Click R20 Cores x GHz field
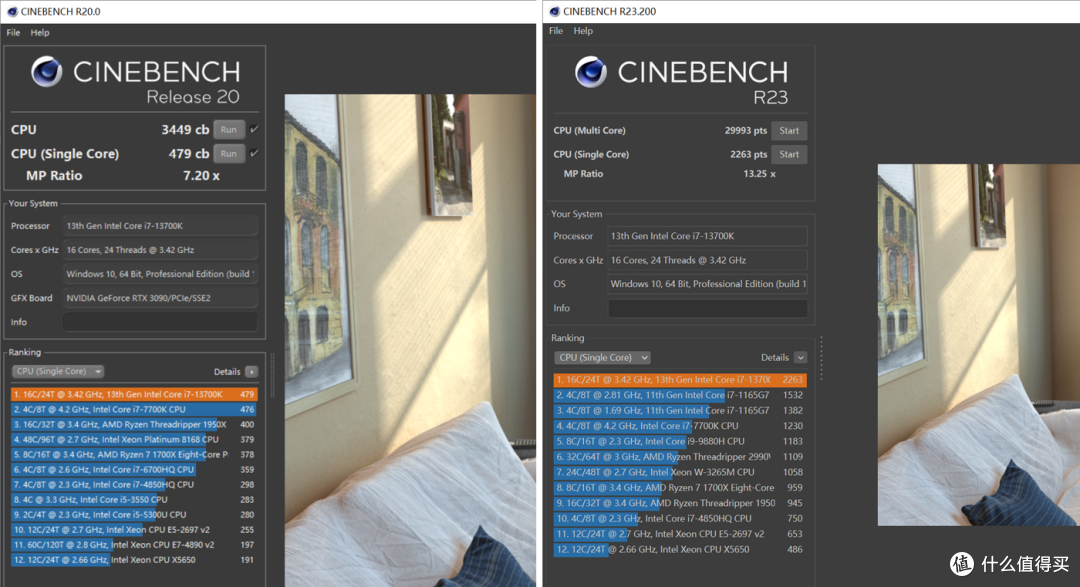Image resolution: width=1080 pixels, height=587 pixels. pyautogui.click(x=160, y=250)
